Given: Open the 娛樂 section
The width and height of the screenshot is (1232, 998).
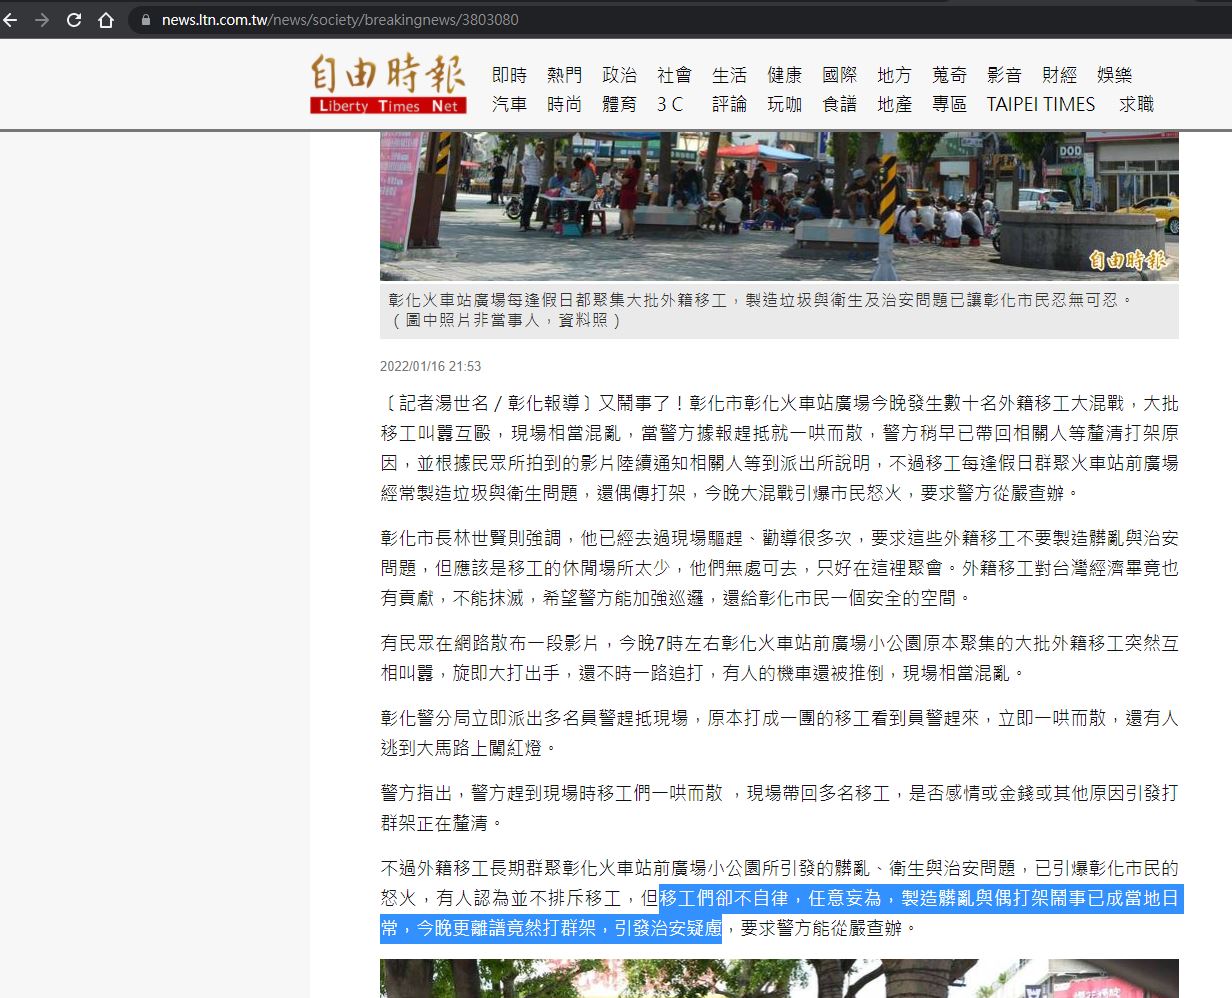Looking at the screenshot, I should click(x=1114, y=75).
